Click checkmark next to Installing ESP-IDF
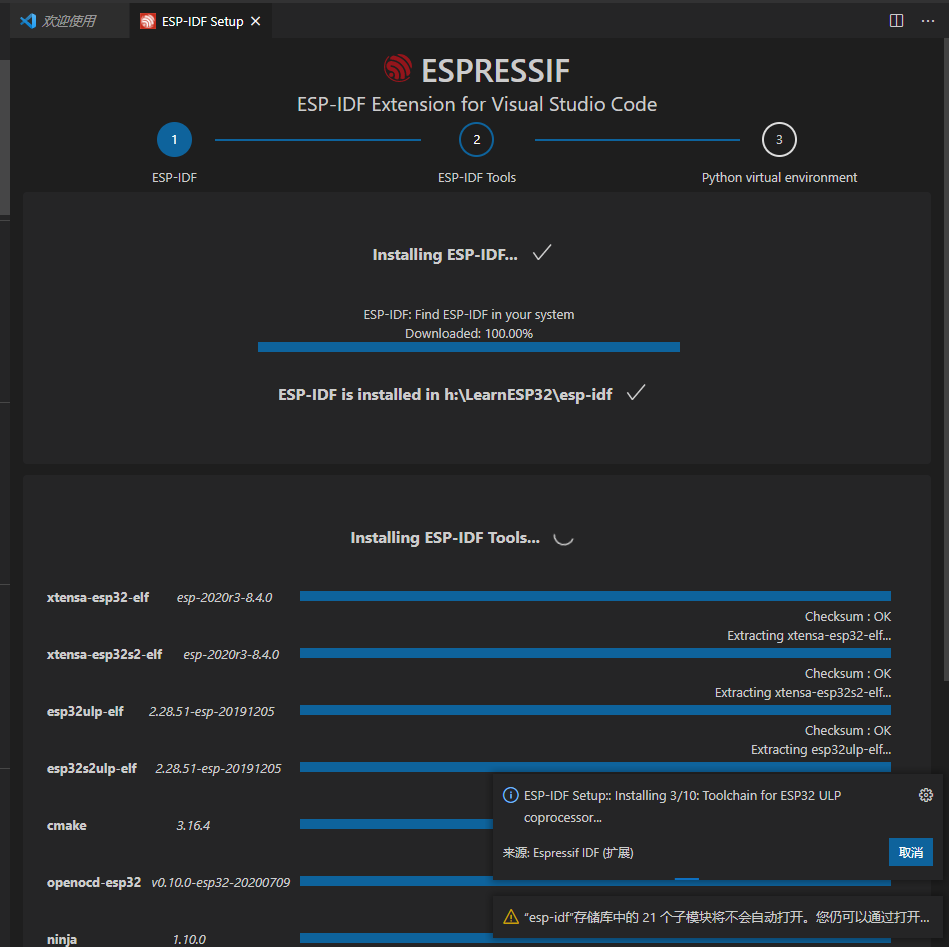Viewport: 949px width, 947px height. click(542, 252)
